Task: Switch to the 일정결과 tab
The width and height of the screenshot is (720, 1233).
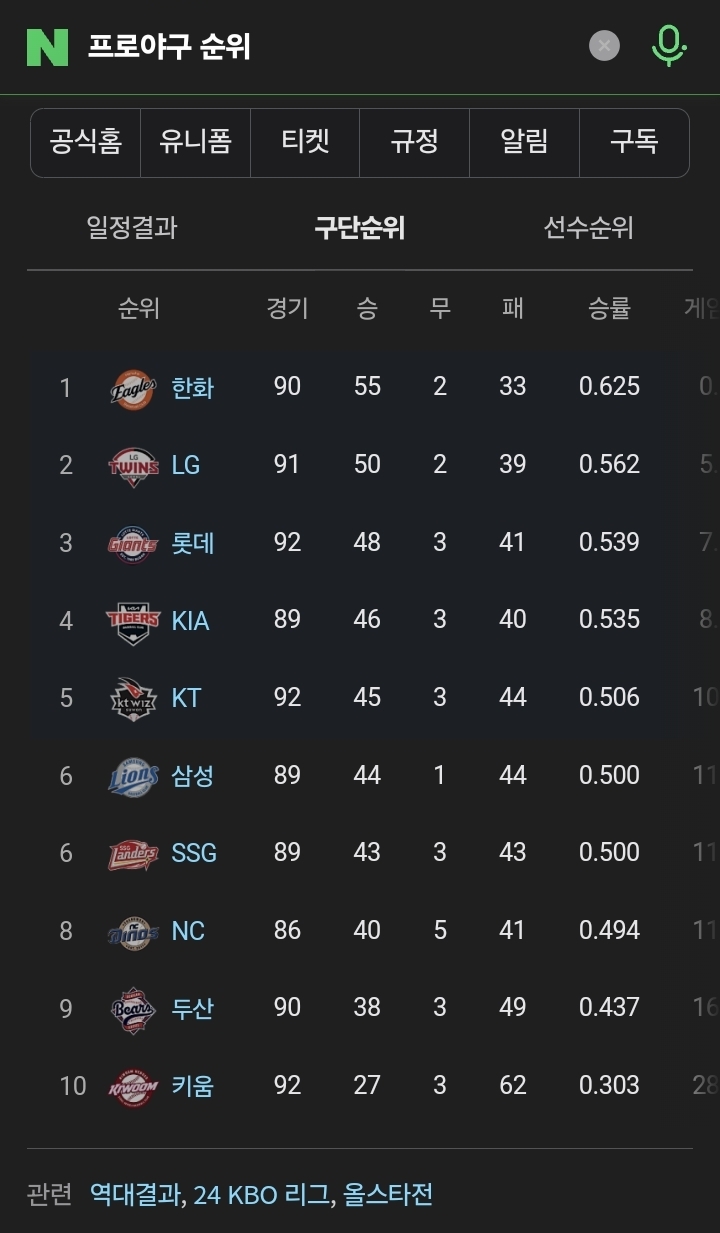Action: tap(132, 228)
